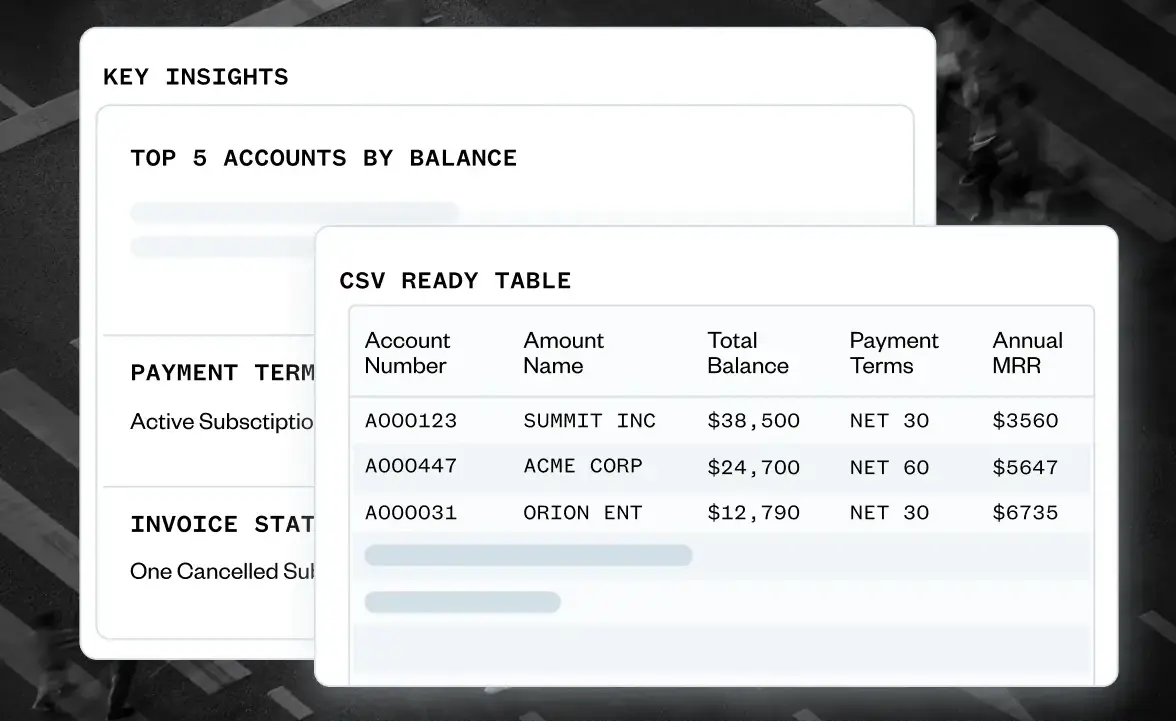
Task: Select the $6735 annual MRR value
Action: (x=1024, y=513)
